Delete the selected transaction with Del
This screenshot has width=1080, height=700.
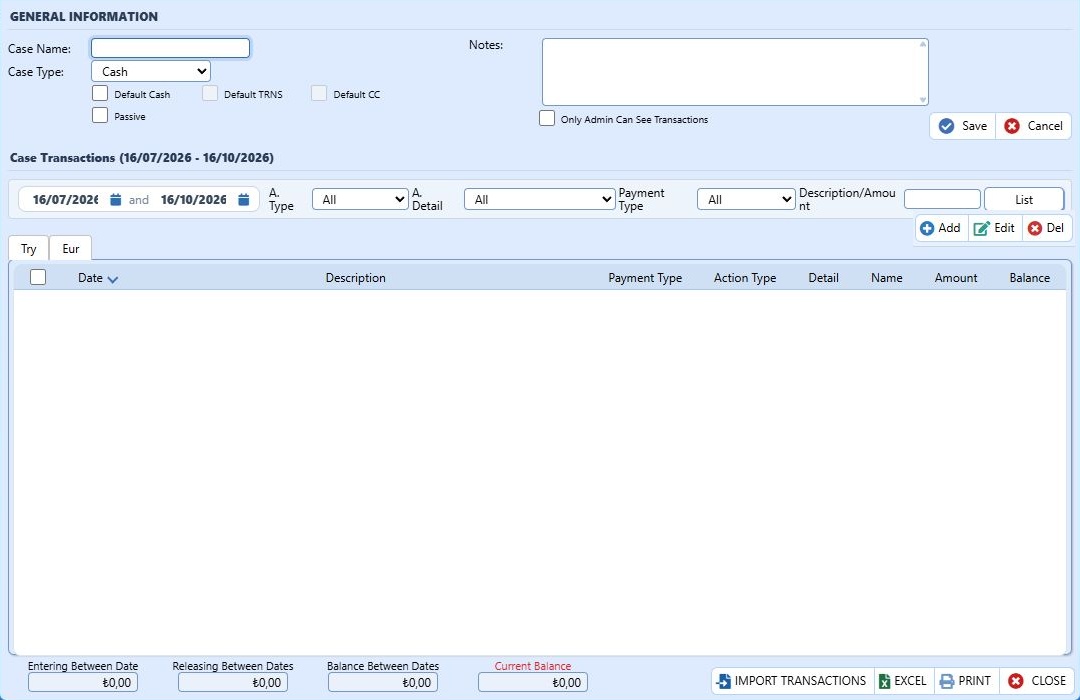(x=1046, y=228)
